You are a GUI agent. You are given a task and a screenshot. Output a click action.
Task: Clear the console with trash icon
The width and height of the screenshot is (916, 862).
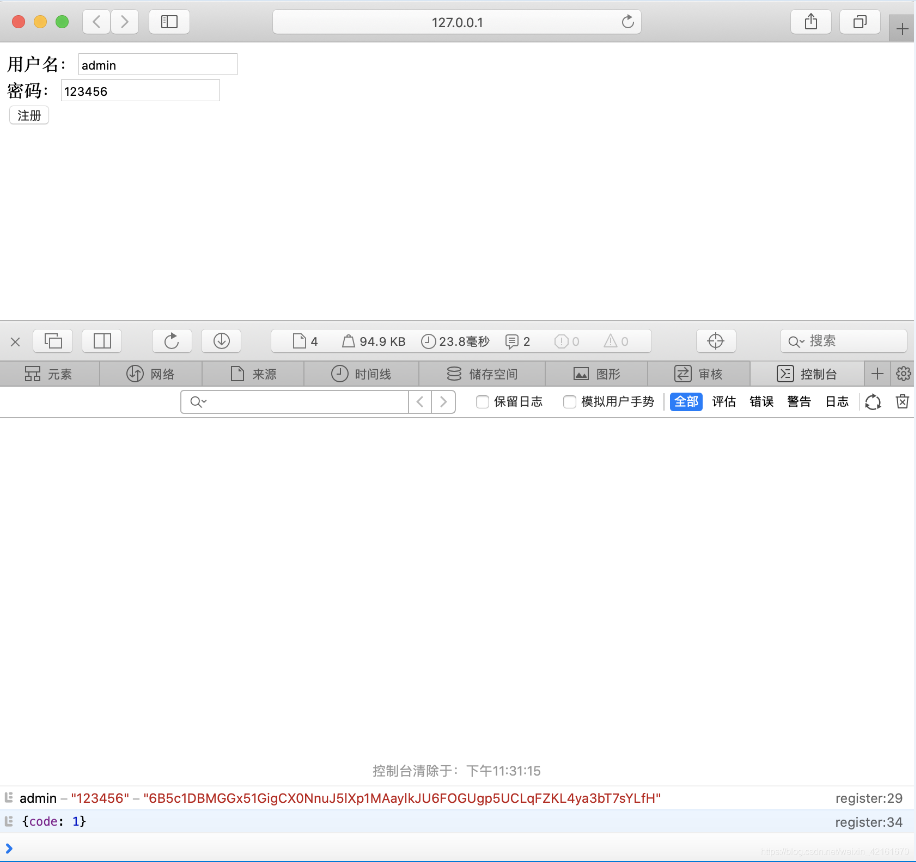(x=902, y=402)
